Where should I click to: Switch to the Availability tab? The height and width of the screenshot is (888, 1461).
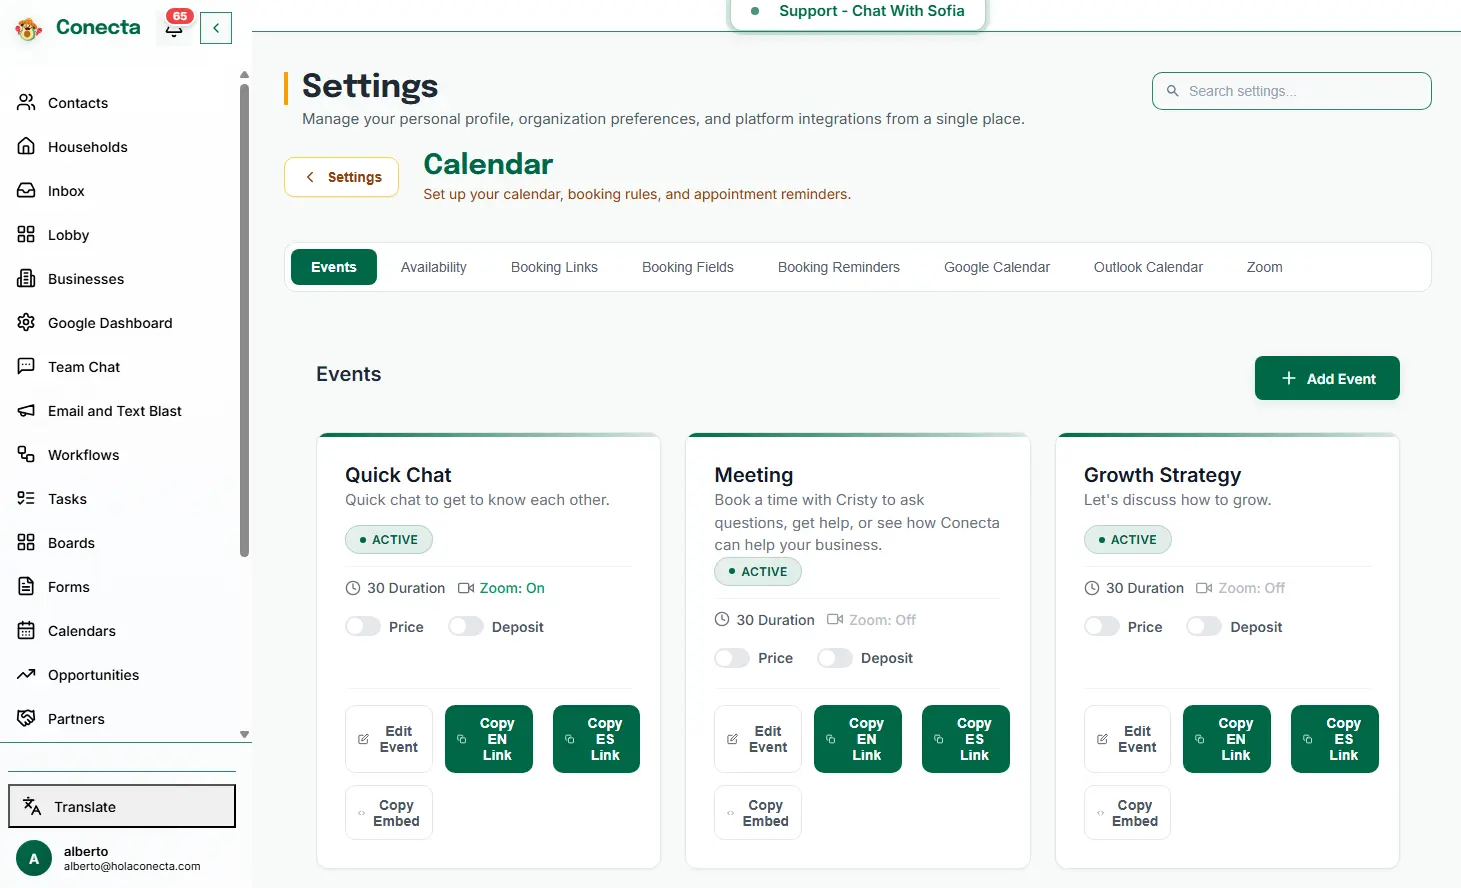(x=433, y=267)
